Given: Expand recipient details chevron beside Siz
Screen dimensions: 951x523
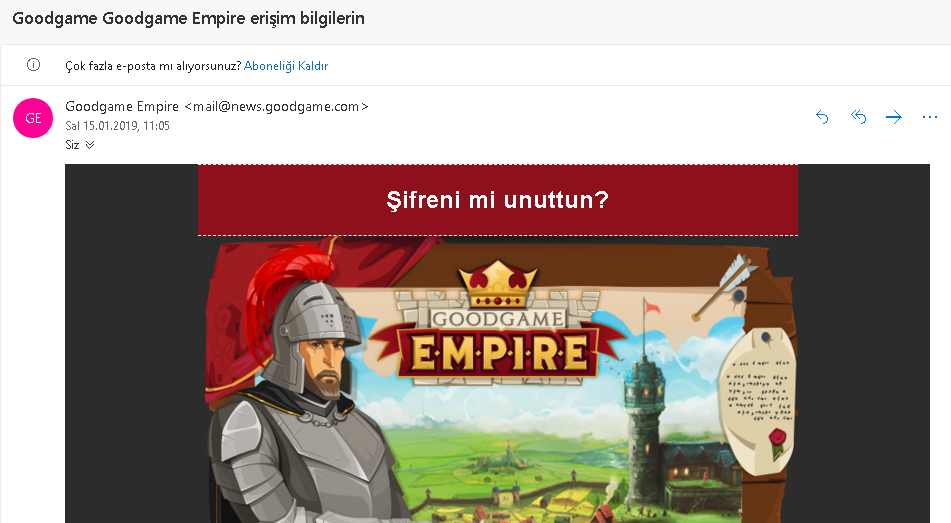Looking at the screenshot, I should click(90, 145).
